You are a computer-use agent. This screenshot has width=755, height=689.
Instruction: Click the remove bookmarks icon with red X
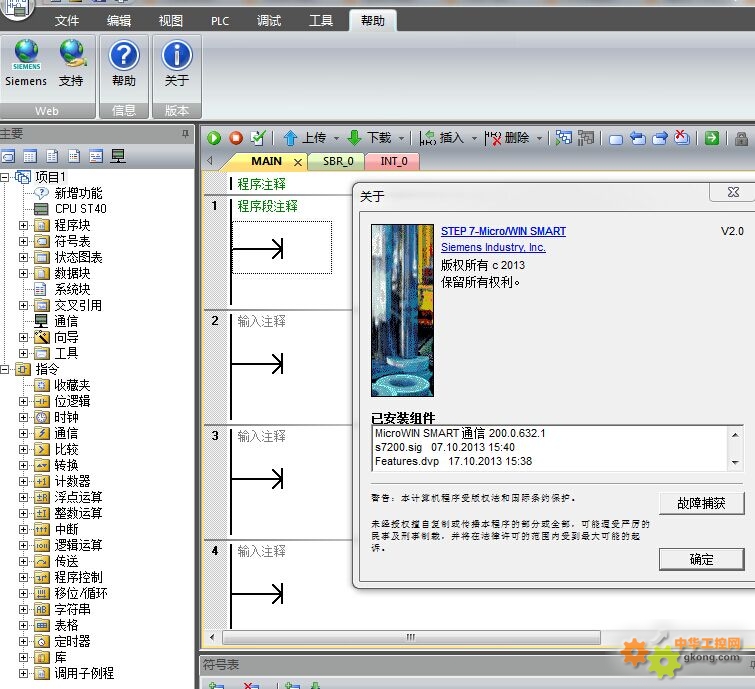point(681,138)
